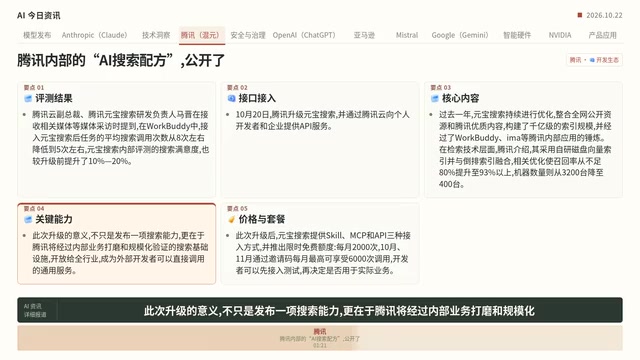The height and width of the screenshot is (360, 640).
Task: Select the Mistral tab
Action: tap(407, 35)
